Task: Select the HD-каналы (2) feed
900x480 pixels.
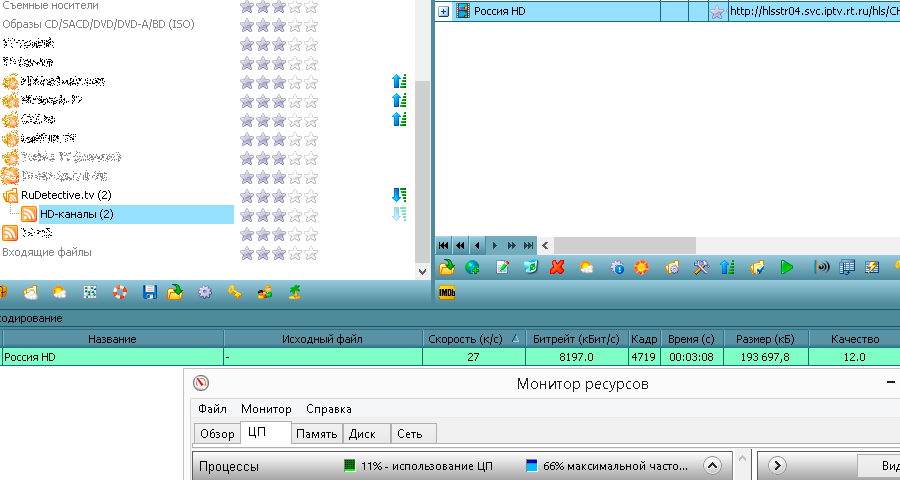Action: pos(76,214)
